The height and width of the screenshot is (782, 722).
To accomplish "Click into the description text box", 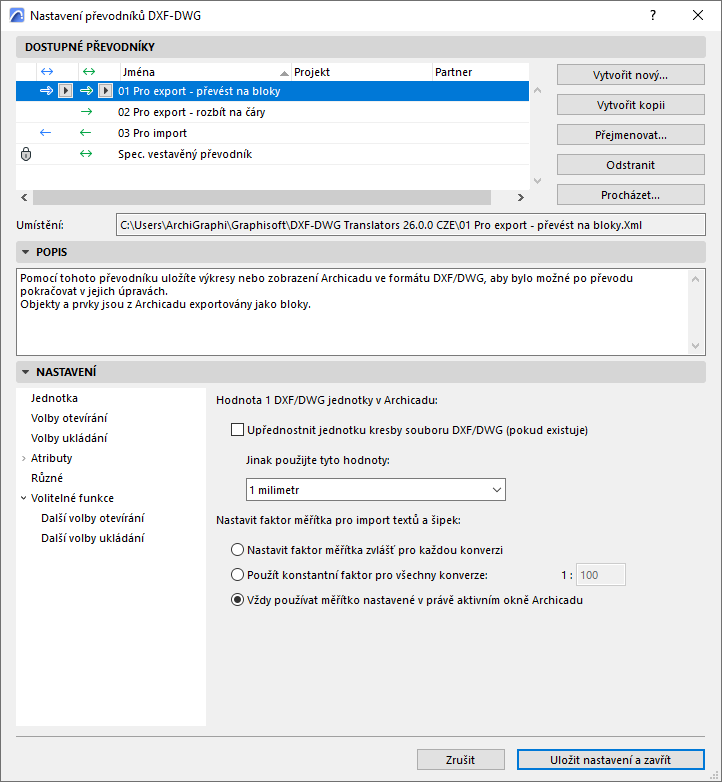I will 352,312.
